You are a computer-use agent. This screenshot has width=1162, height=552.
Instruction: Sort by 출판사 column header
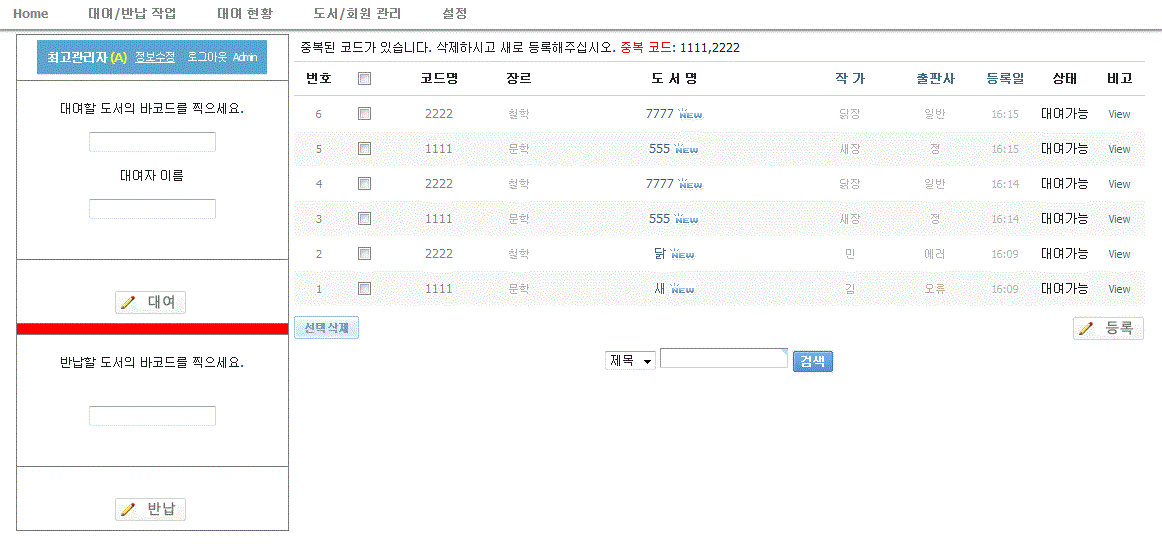tap(935, 79)
